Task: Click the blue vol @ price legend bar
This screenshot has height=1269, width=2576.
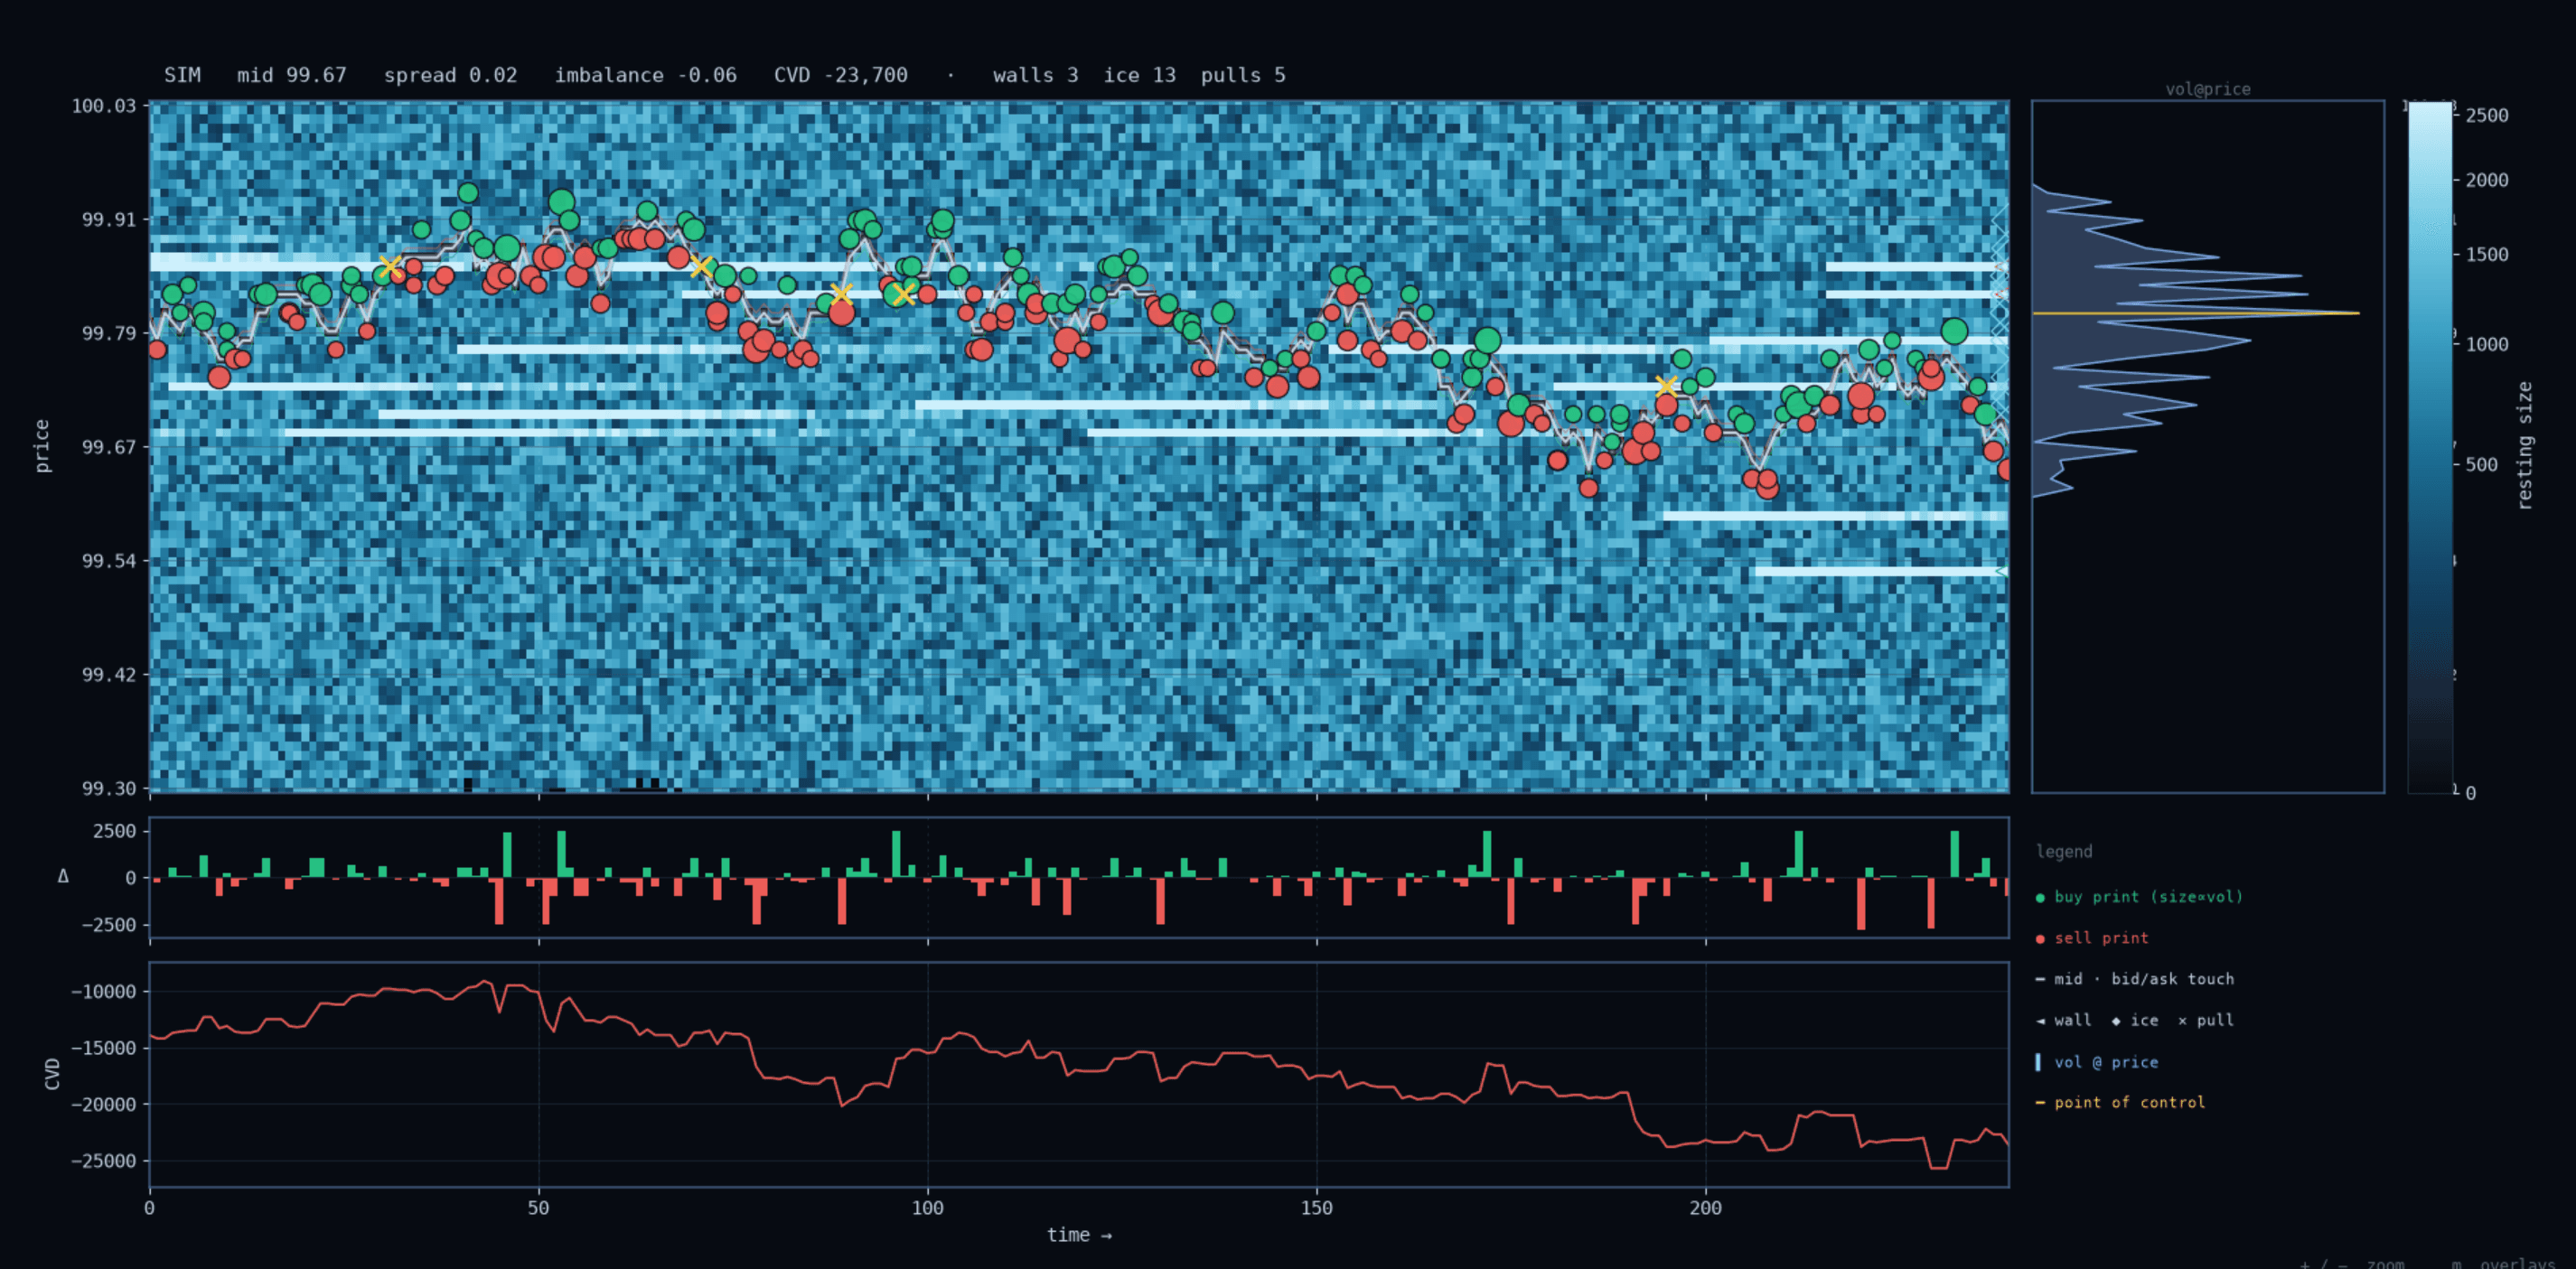Action: (x=2038, y=1062)
